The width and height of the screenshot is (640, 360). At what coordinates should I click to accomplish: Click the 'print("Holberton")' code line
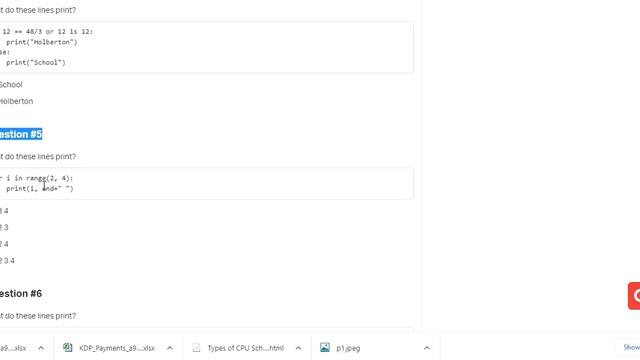tap(42, 42)
